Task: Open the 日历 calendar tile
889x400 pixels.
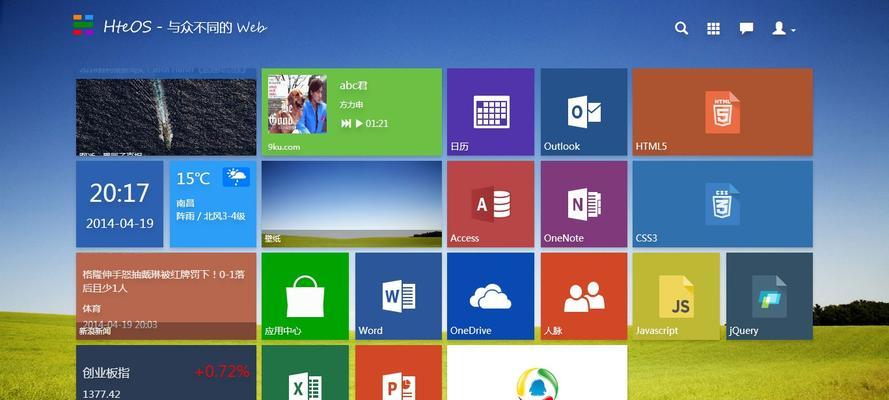Action: (x=490, y=112)
